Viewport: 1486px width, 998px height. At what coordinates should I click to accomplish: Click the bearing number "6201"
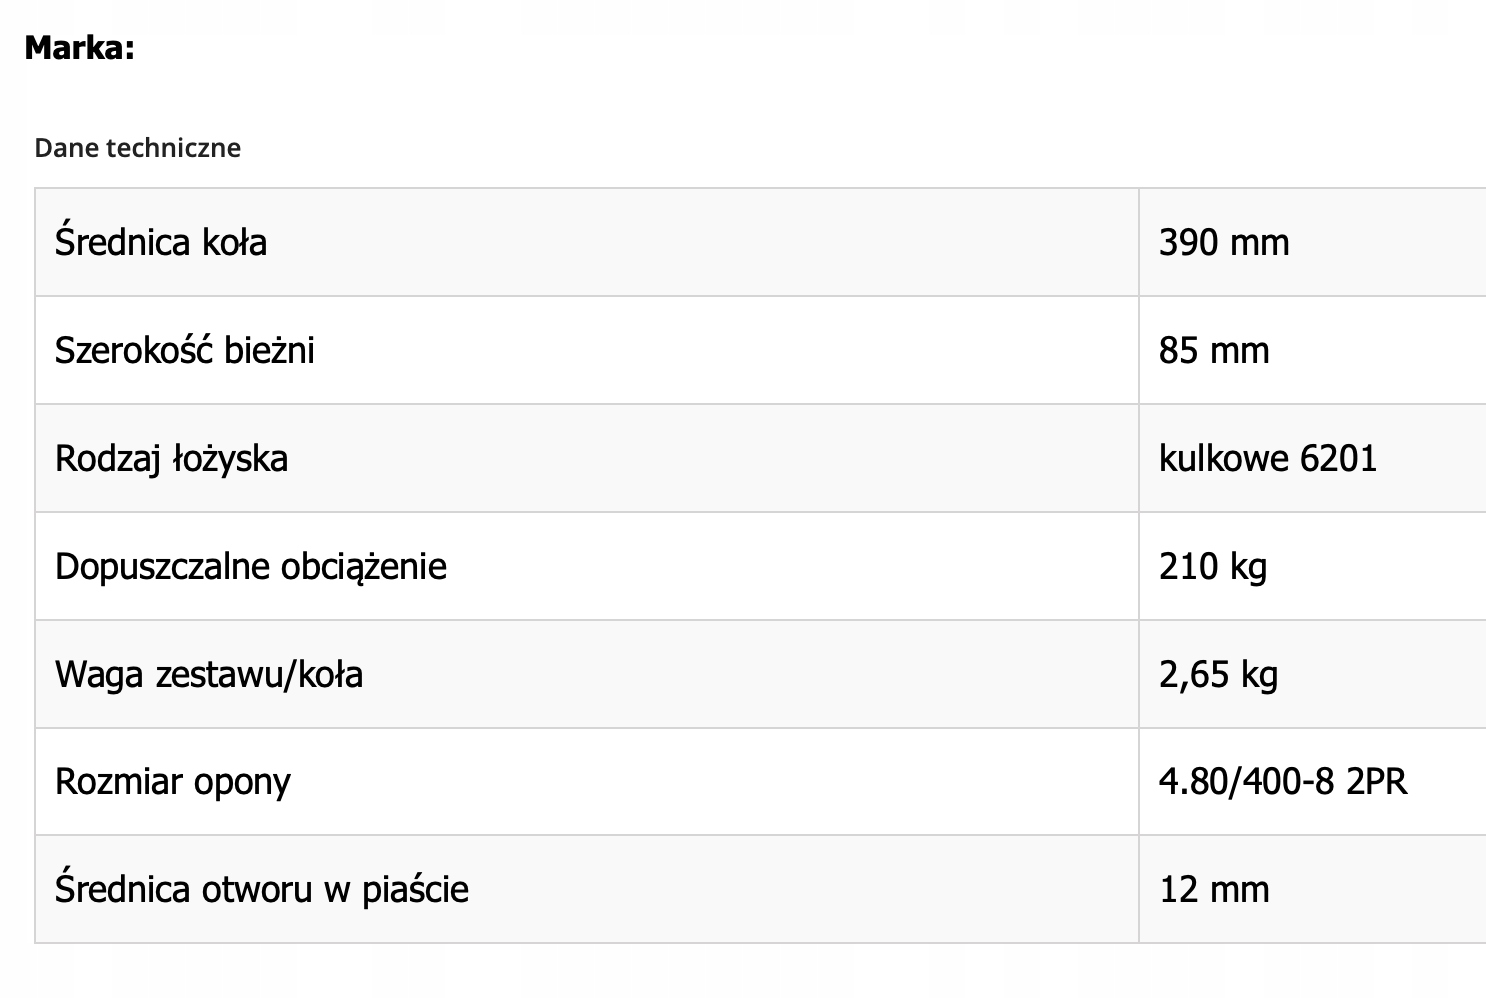click(1338, 458)
